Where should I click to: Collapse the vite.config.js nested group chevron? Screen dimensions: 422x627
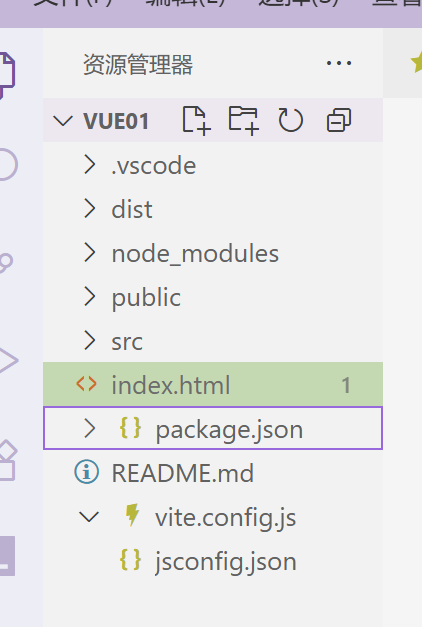point(89,517)
